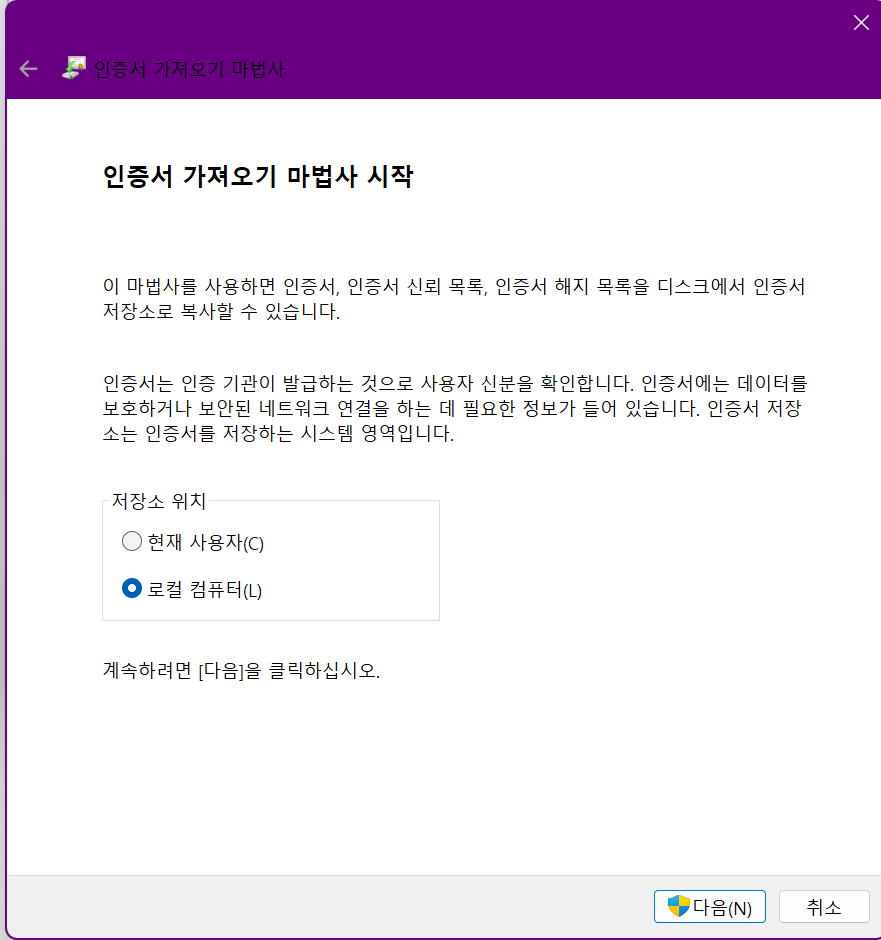Click the back arrow in wizard header
881x940 pixels.
28,69
